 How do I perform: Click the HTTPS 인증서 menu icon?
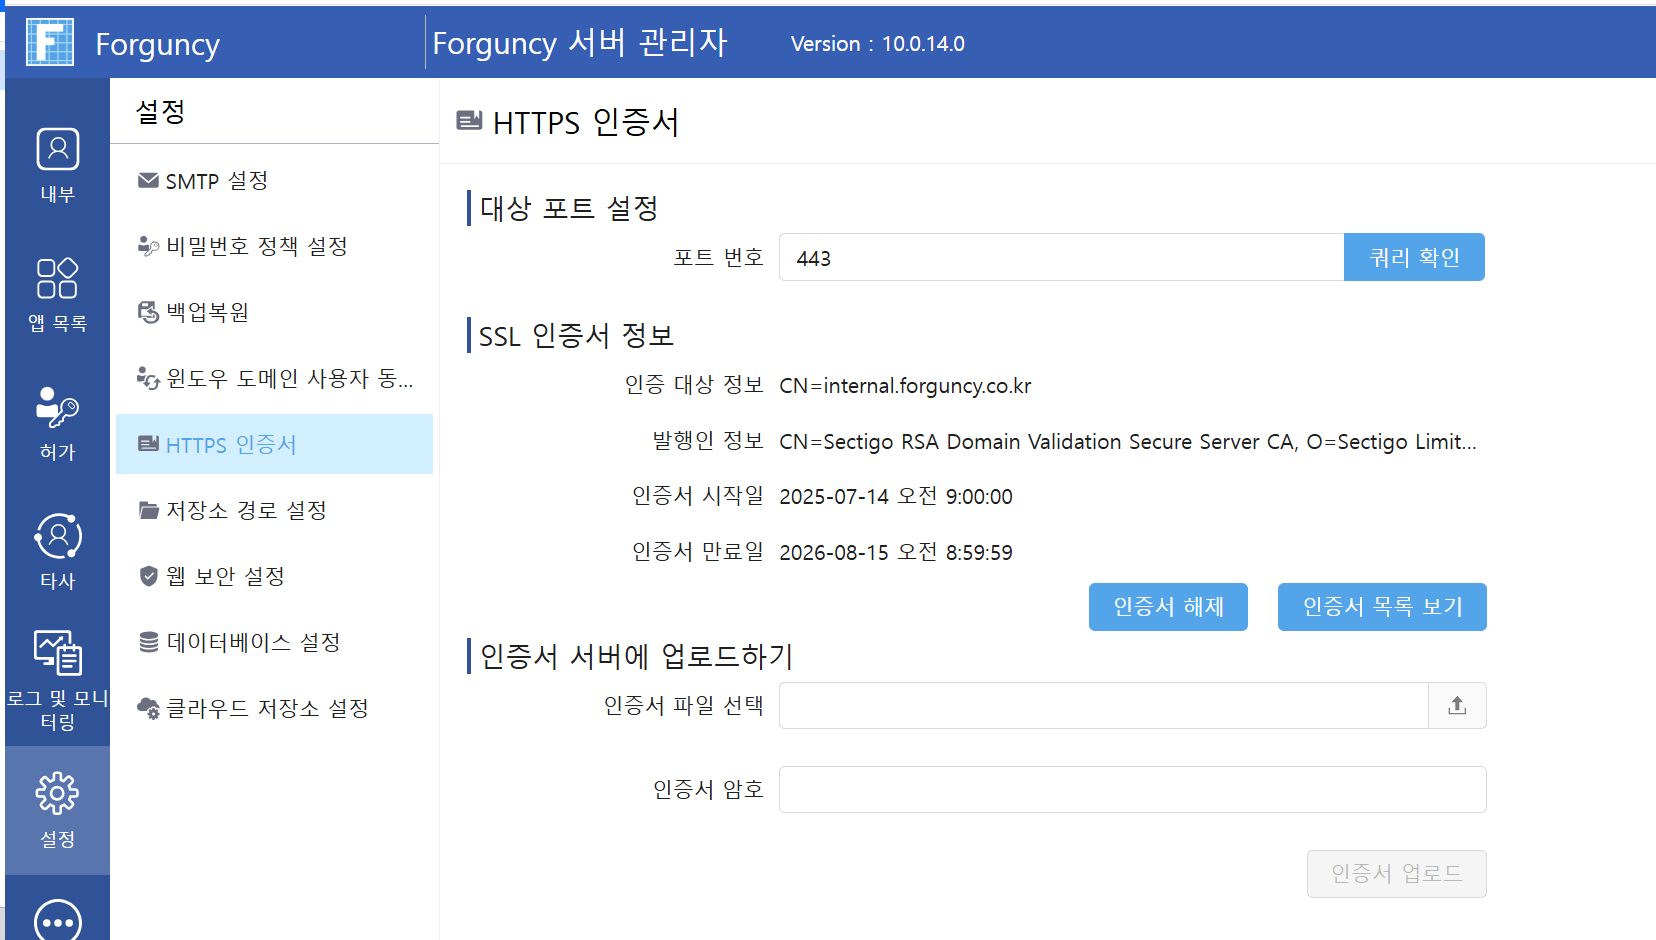pyautogui.click(x=148, y=444)
